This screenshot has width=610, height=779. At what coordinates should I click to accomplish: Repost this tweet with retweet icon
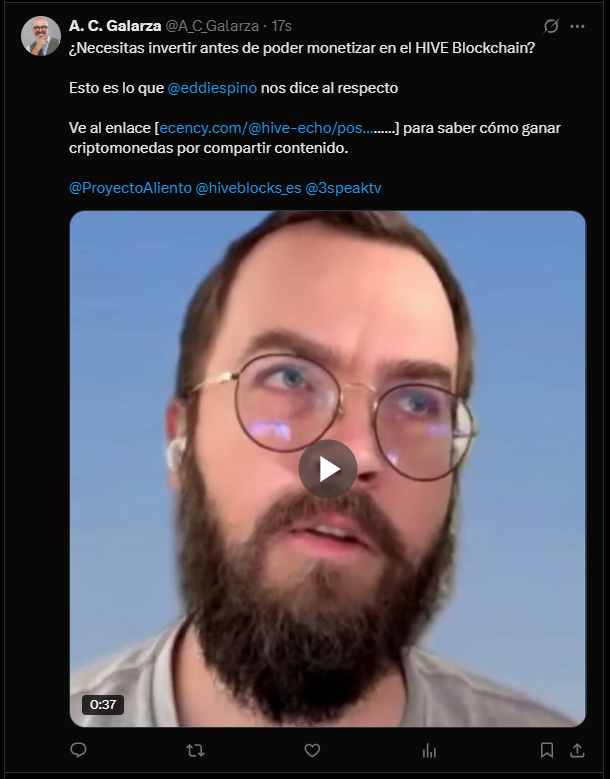195,750
